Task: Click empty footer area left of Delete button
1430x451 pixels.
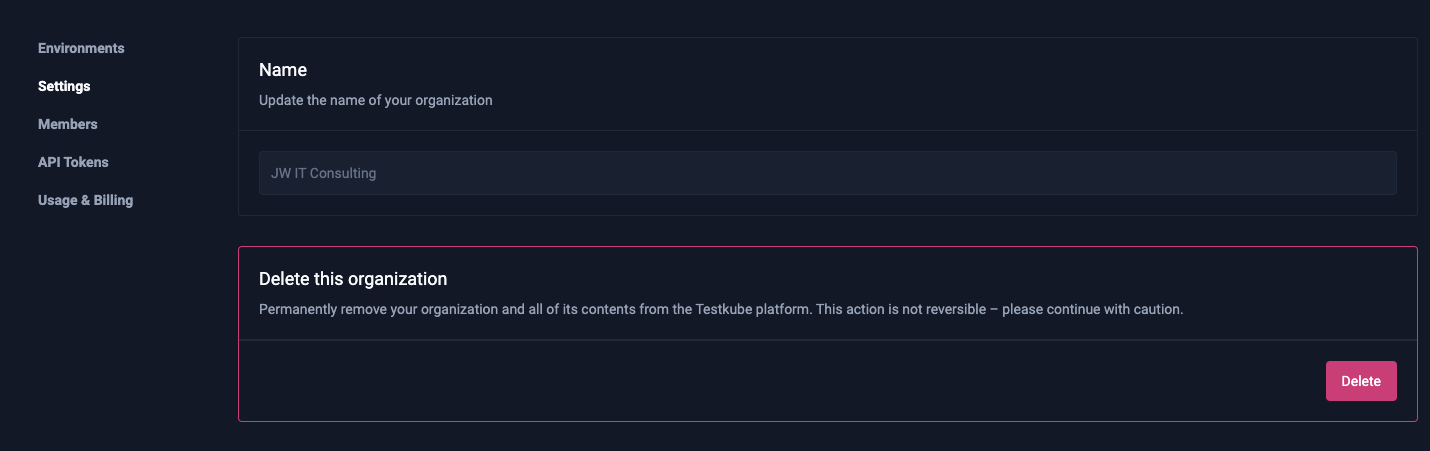Action: click(780, 381)
